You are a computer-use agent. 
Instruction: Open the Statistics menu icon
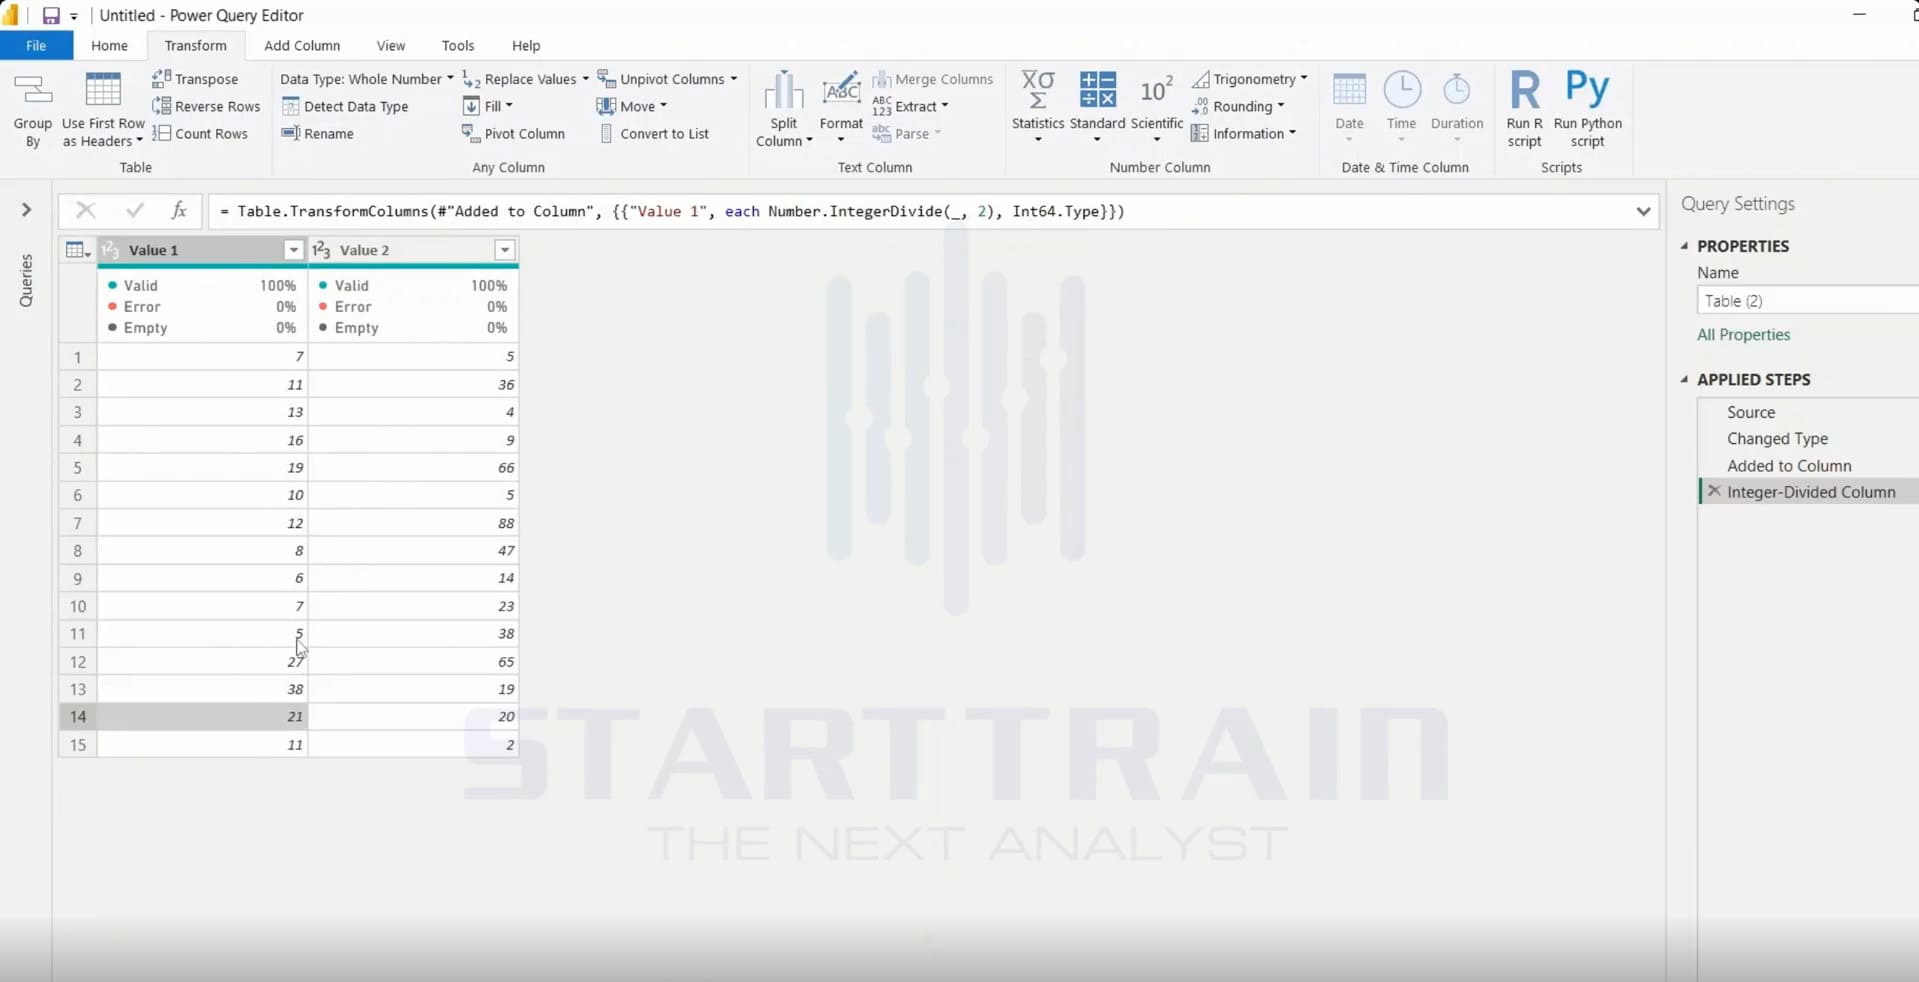click(x=1038, y=89)
